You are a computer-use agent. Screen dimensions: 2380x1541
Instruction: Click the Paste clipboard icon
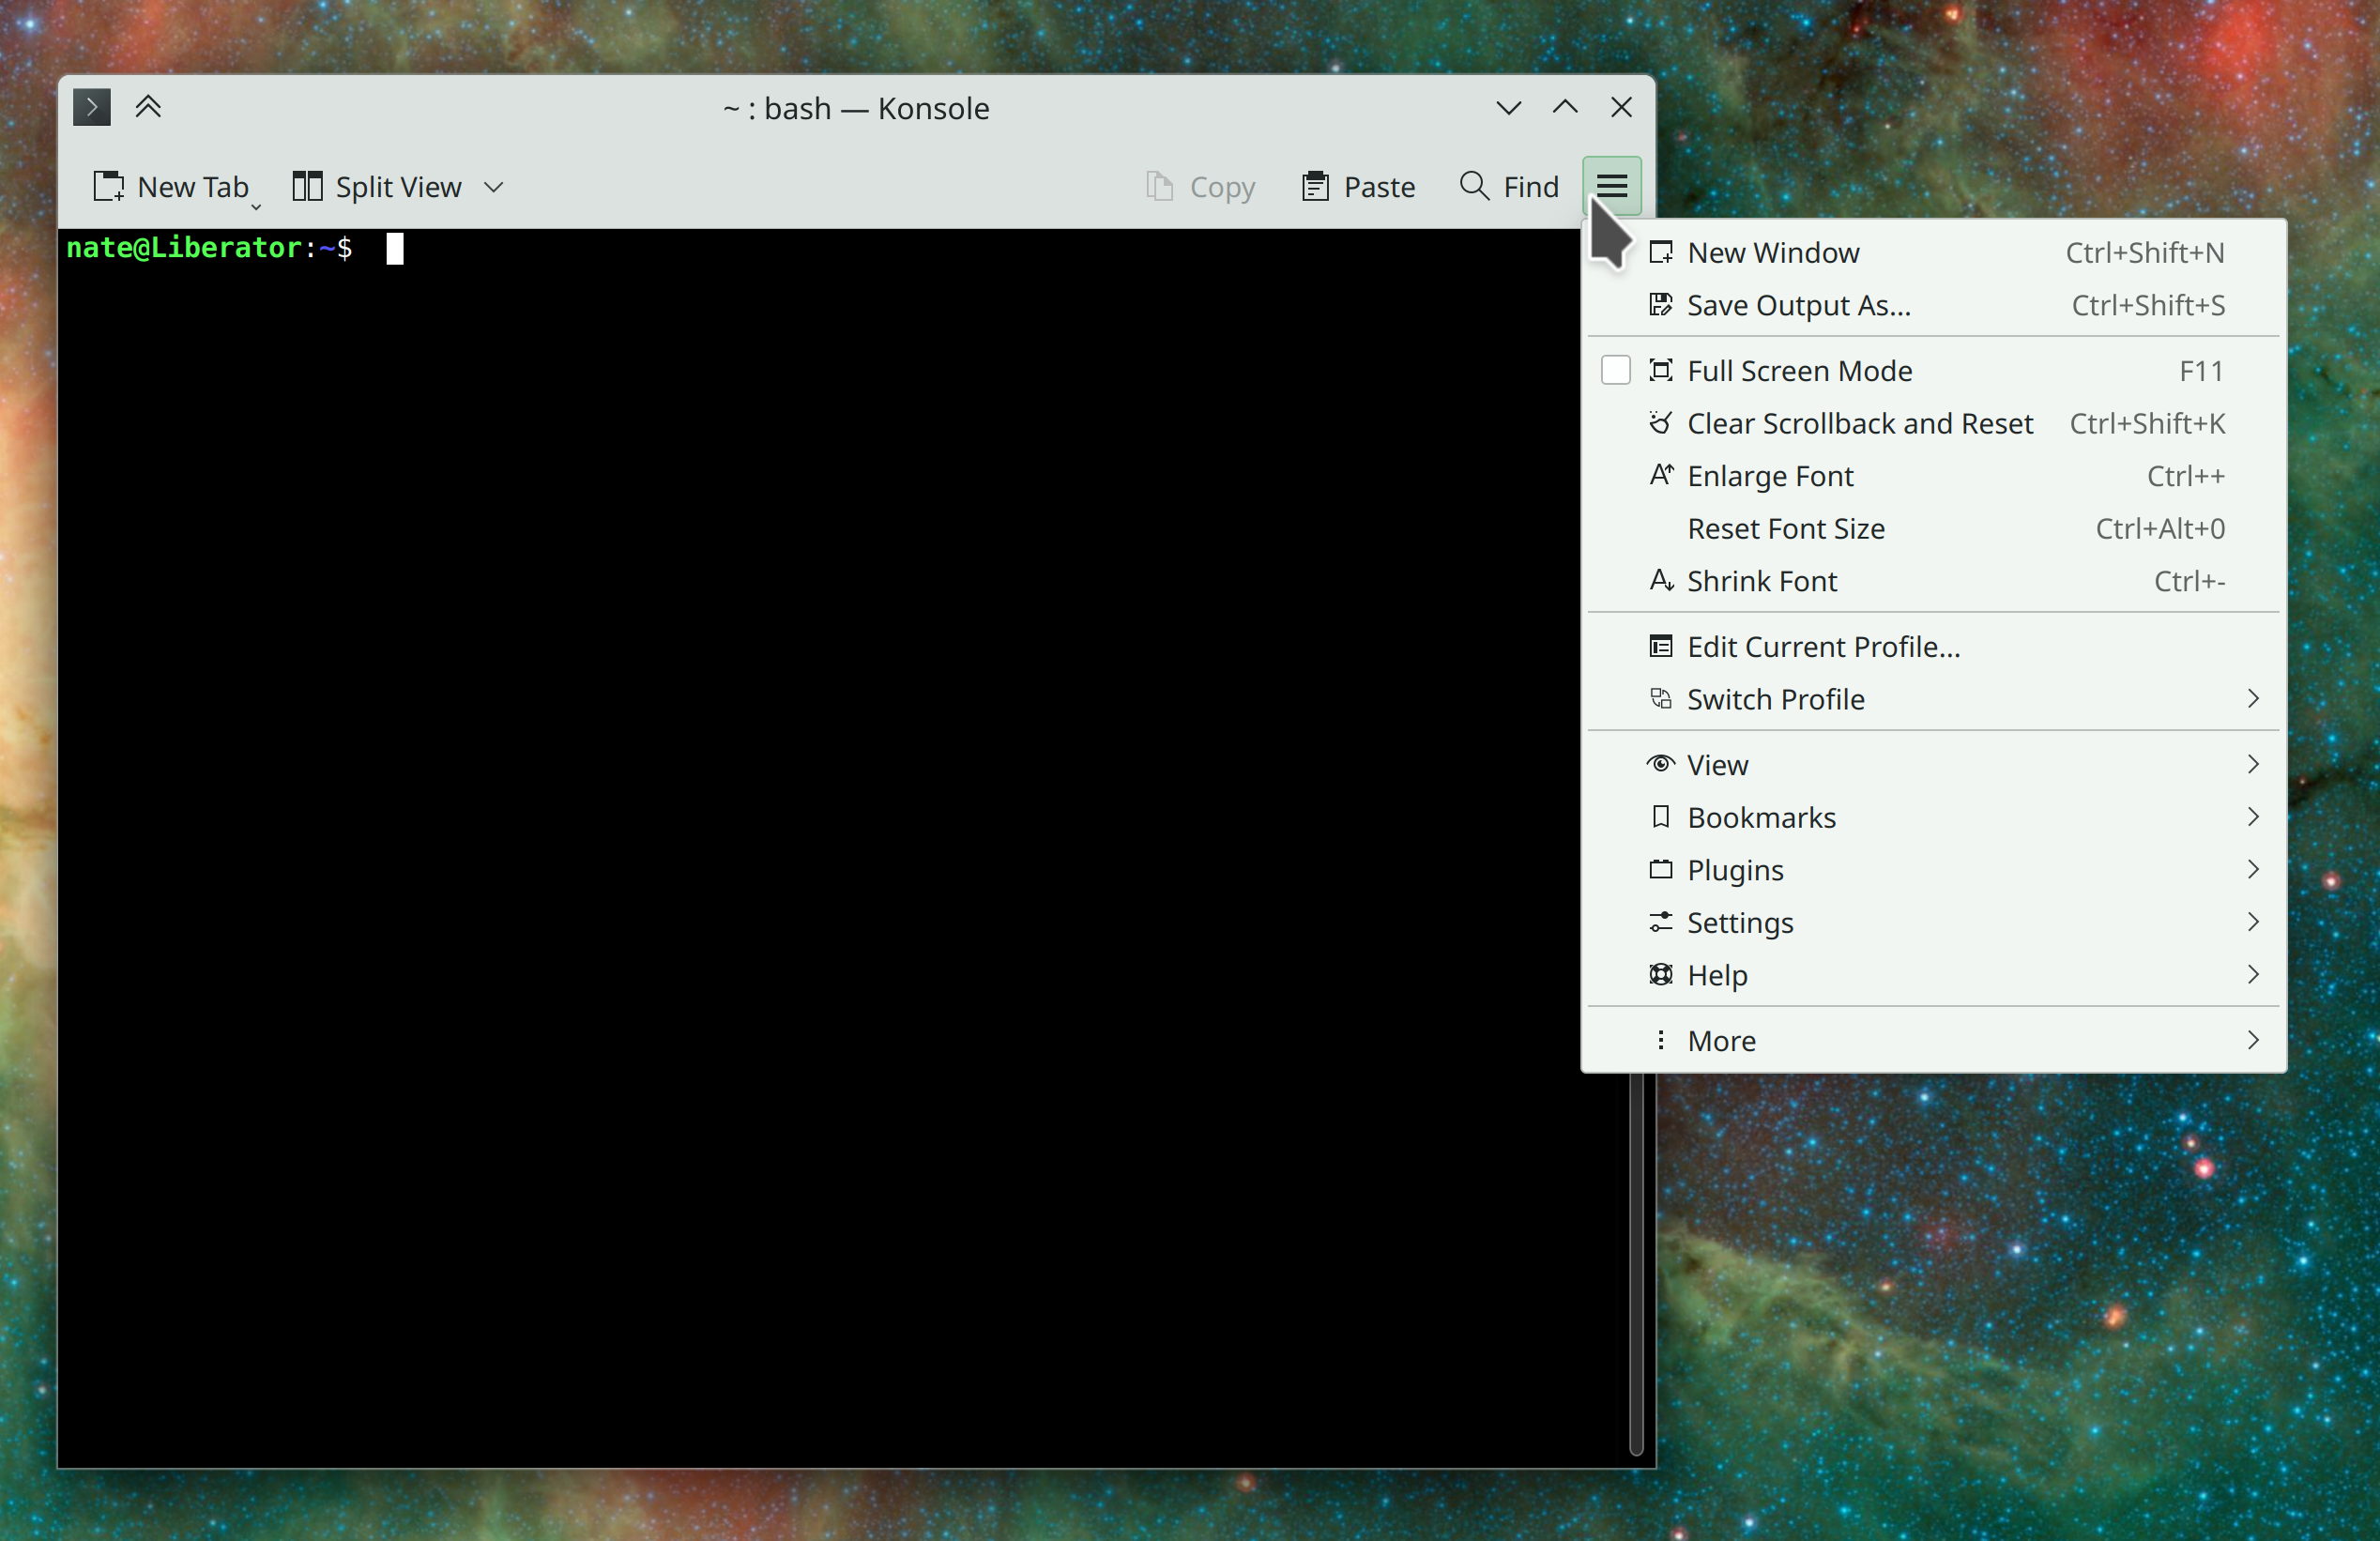click(x=1315, y=186)
